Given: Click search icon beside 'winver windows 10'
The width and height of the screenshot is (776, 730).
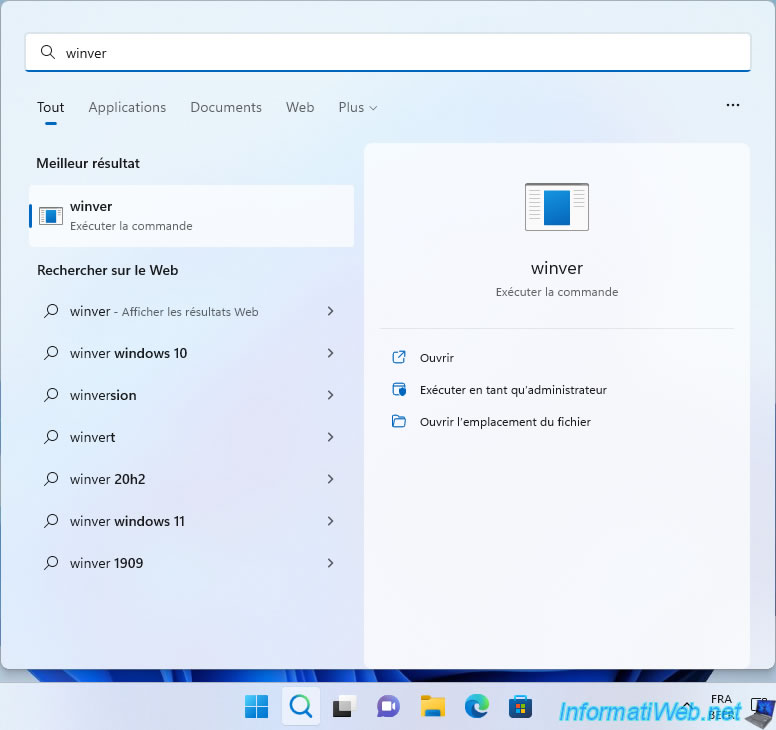Looking at the screenshot, I should click(x=51, y=353).
